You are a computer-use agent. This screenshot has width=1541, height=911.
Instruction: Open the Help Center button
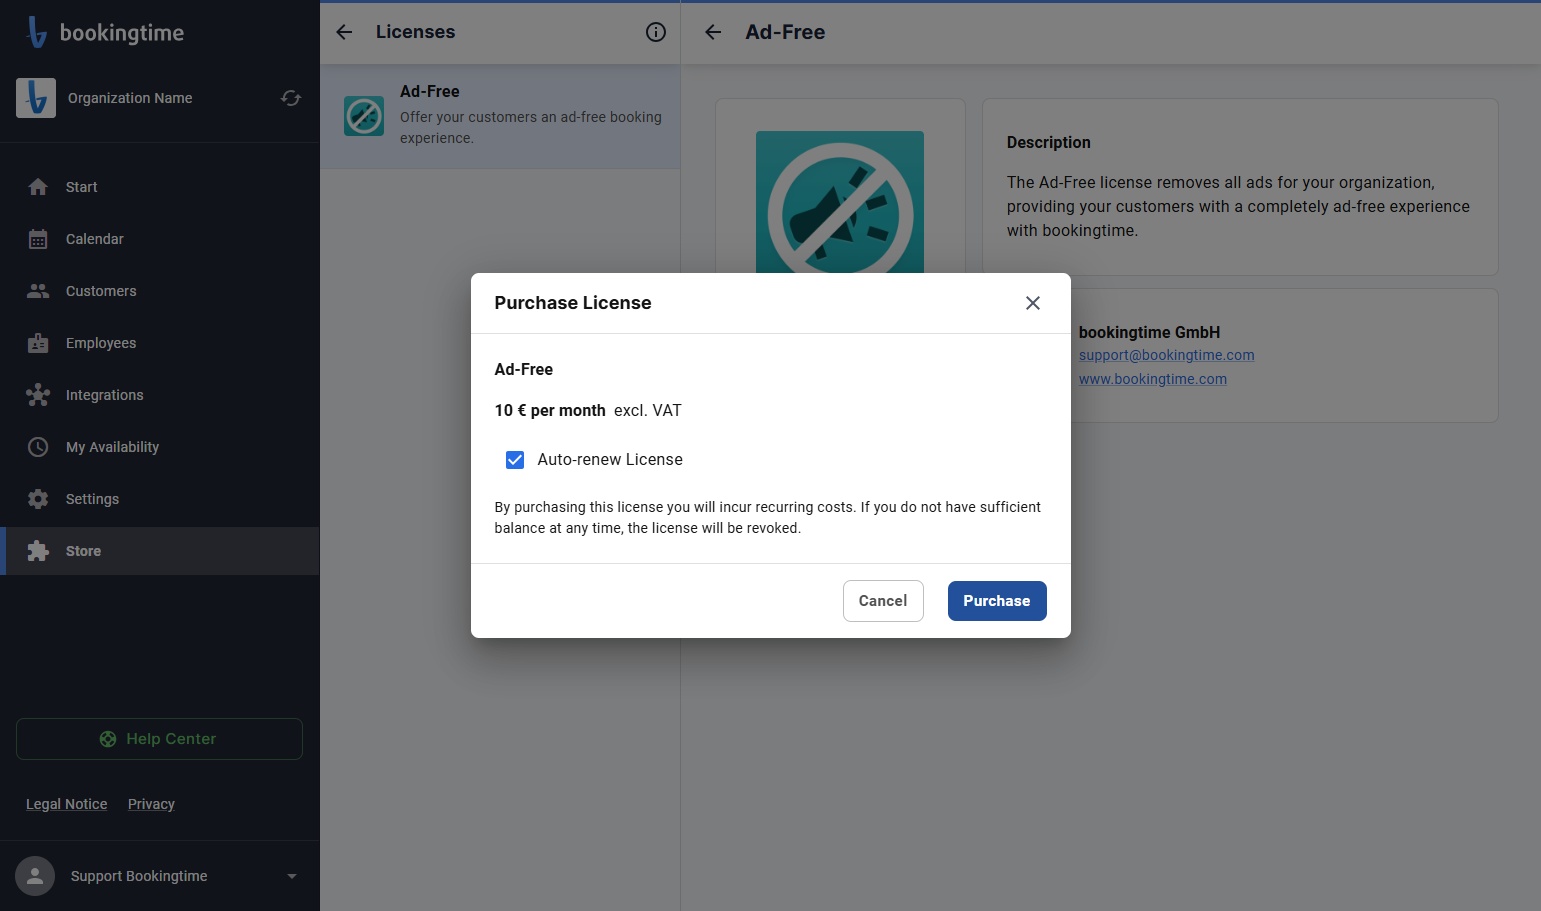click(159, 739)
